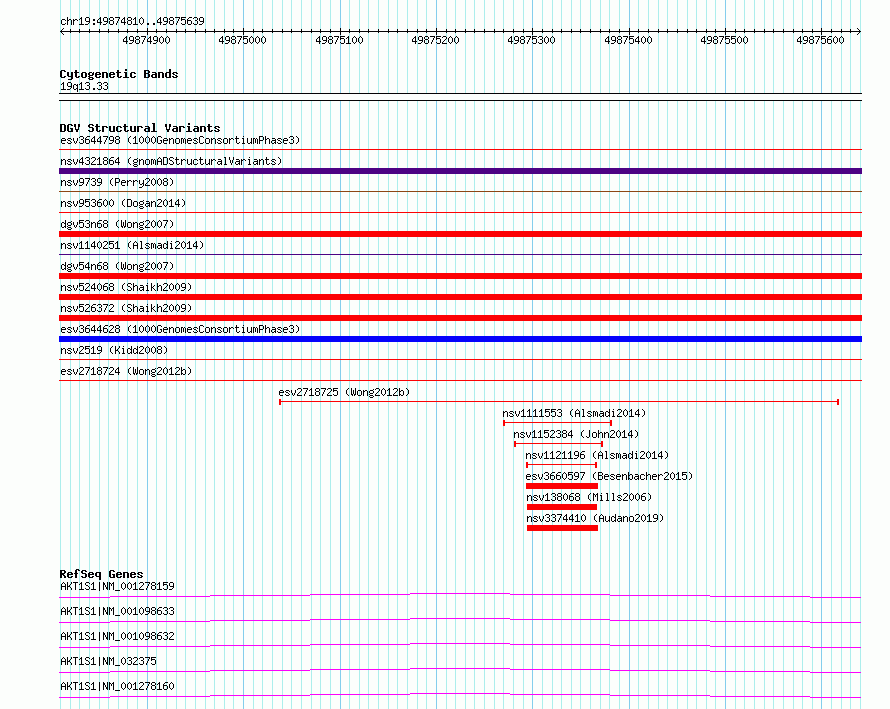Click the nsv1121196 span line

[x=561, y=465]
